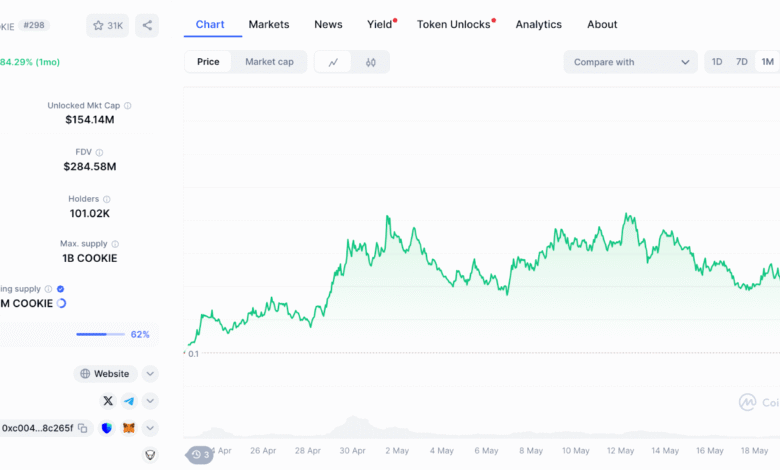
Task: Open the Yield tab
Action: 380,24
